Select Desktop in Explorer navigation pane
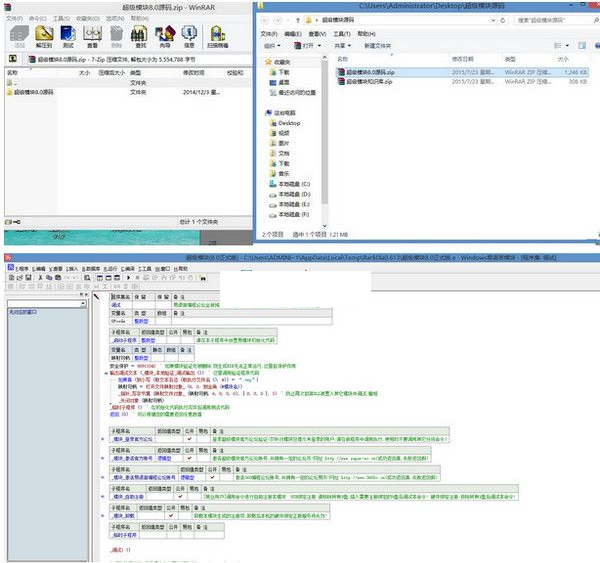The image size is (600, 563). point(291,122)
